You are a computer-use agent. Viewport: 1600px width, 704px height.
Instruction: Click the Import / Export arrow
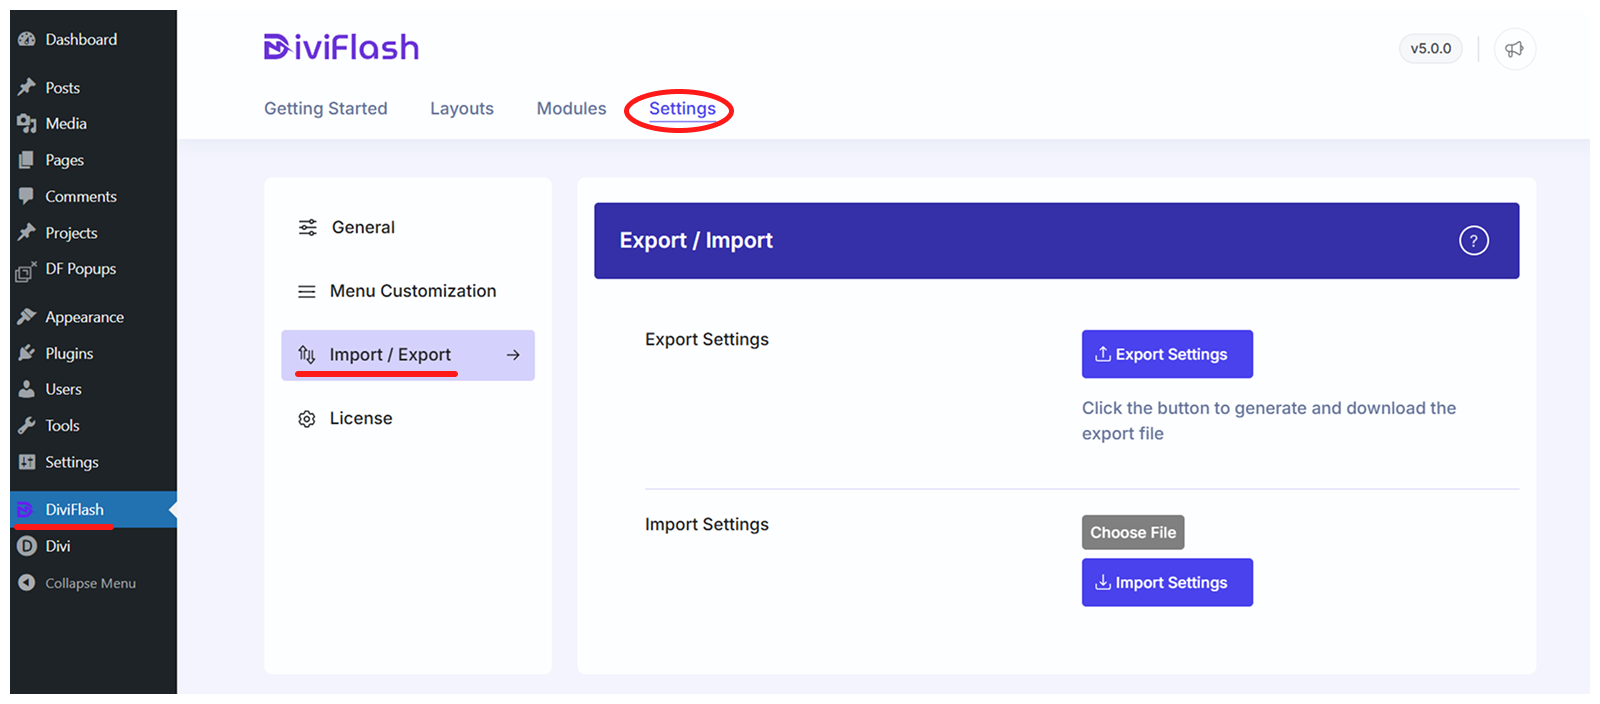(x=513, y=355)
